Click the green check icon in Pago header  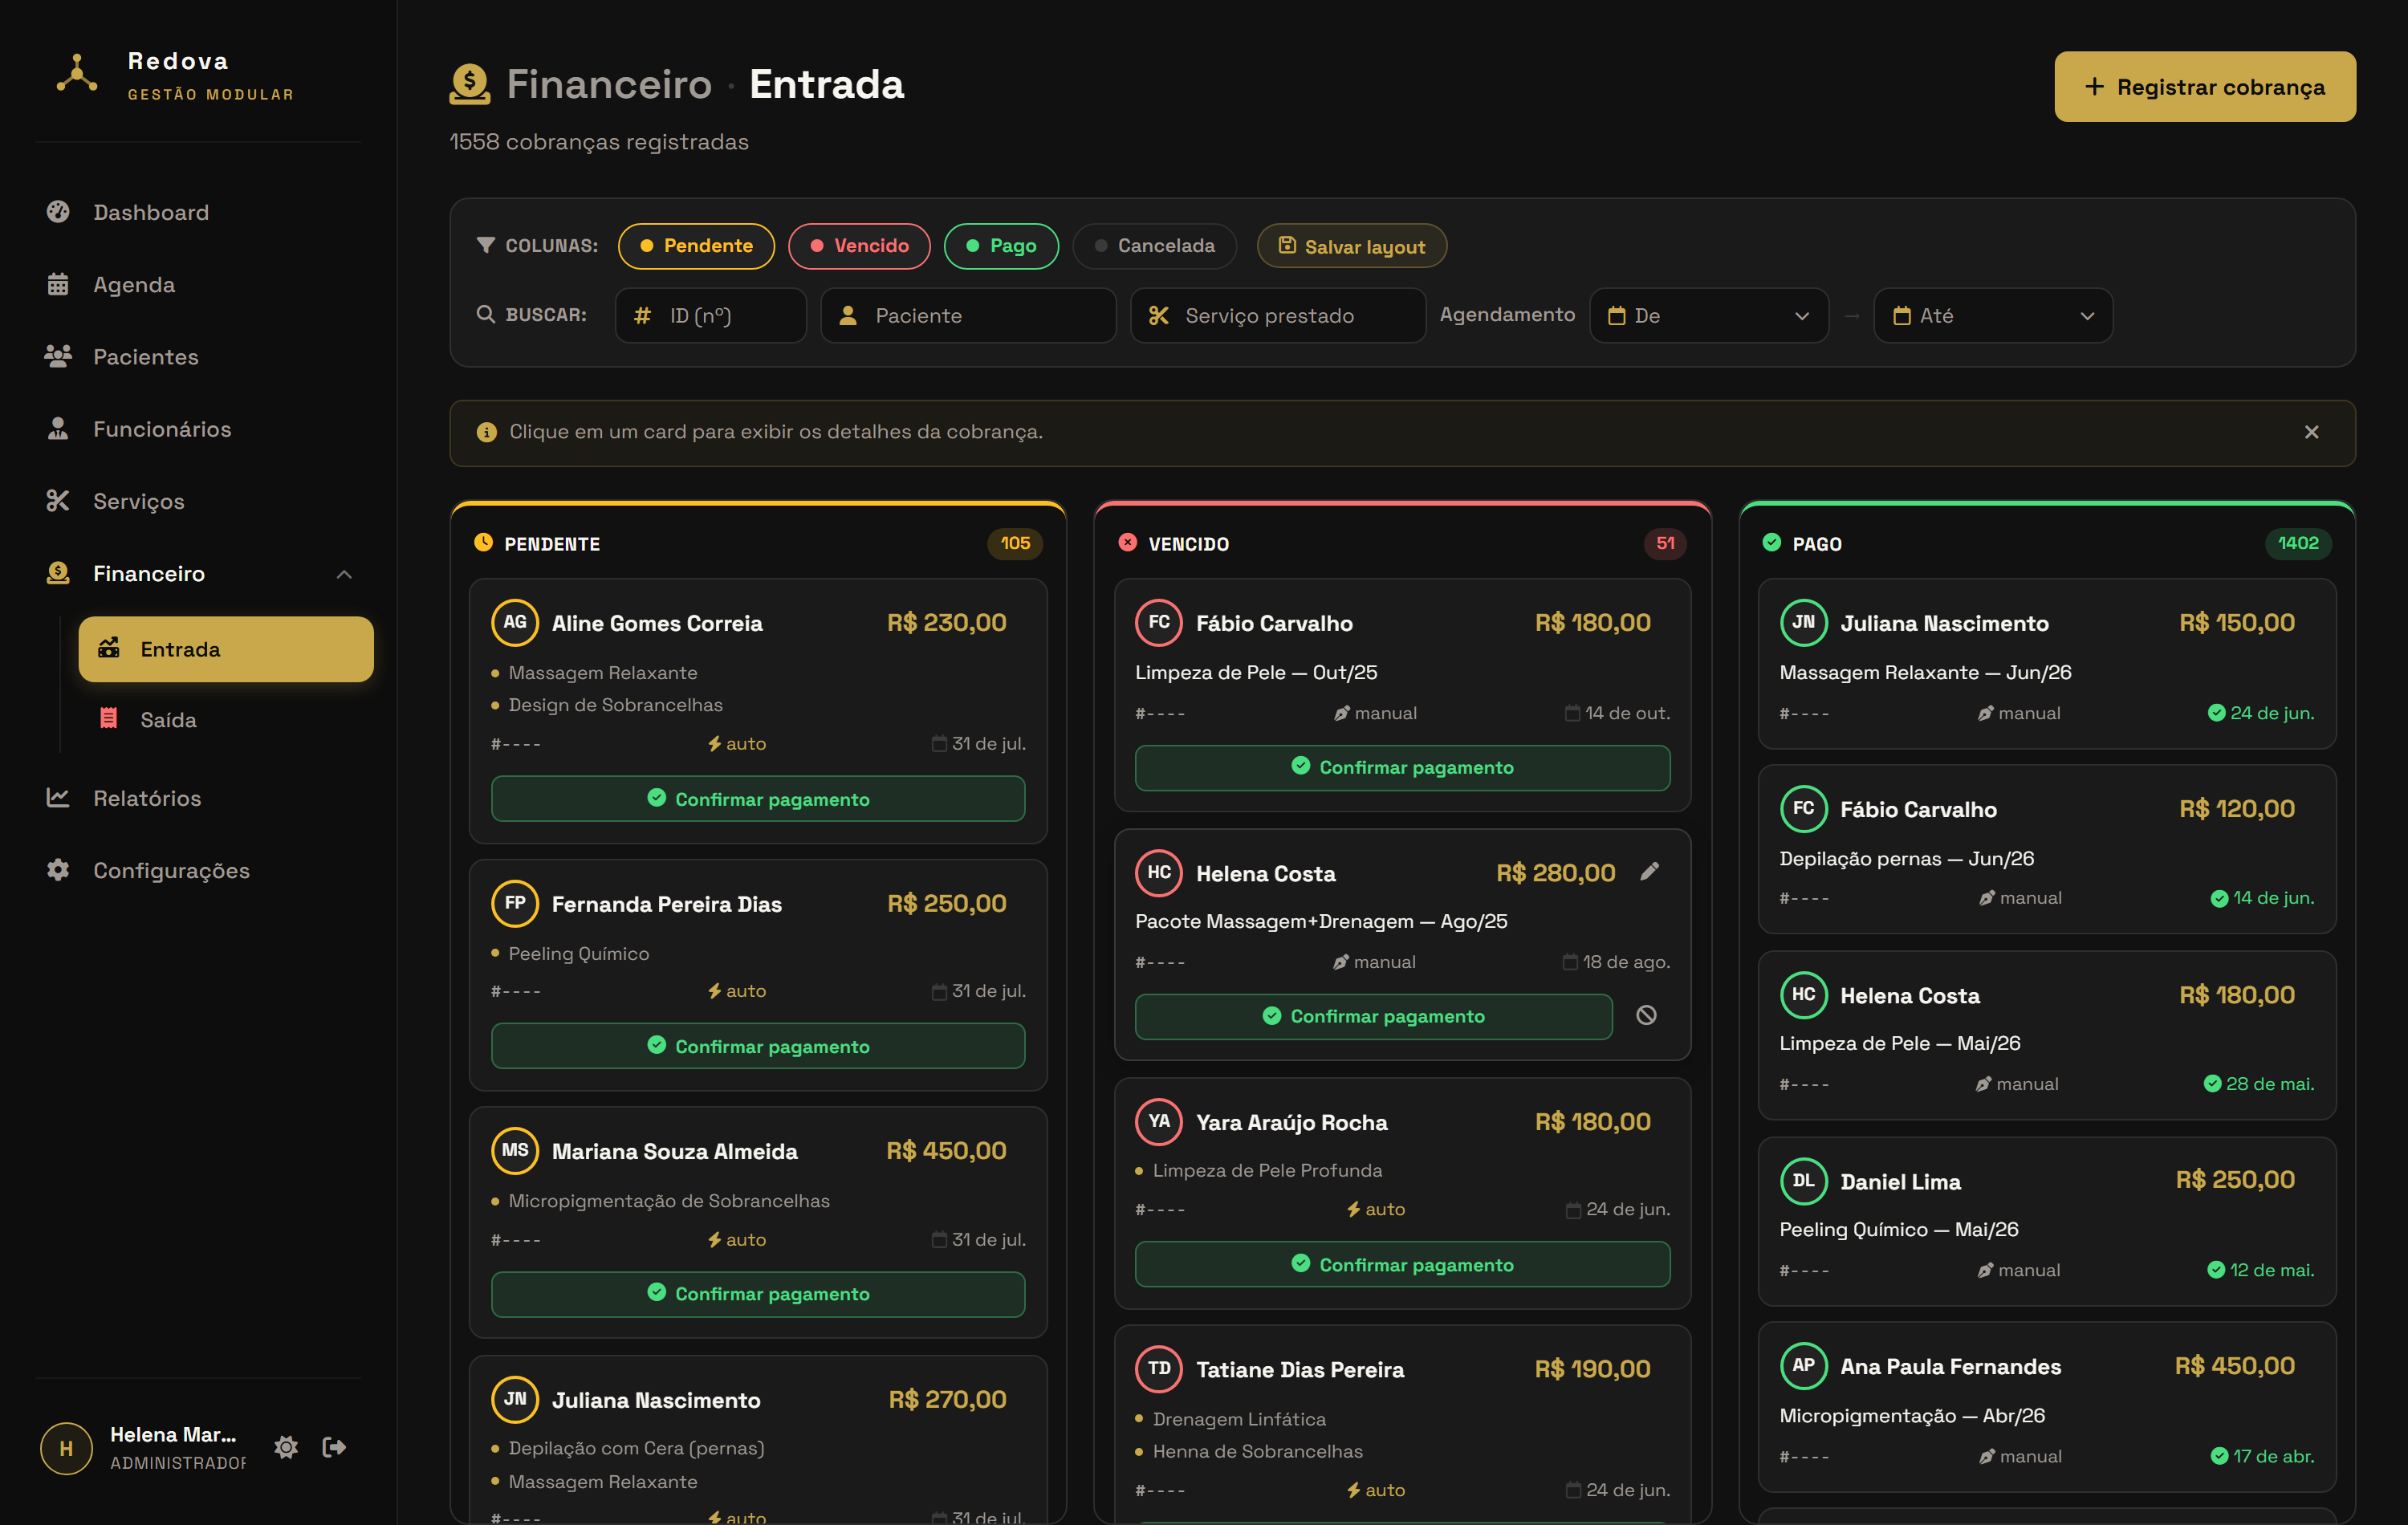(1772, 543)
